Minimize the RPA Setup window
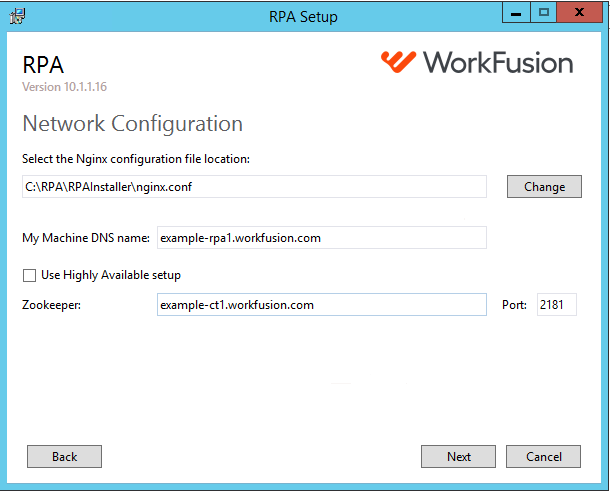 coord(516,13)
